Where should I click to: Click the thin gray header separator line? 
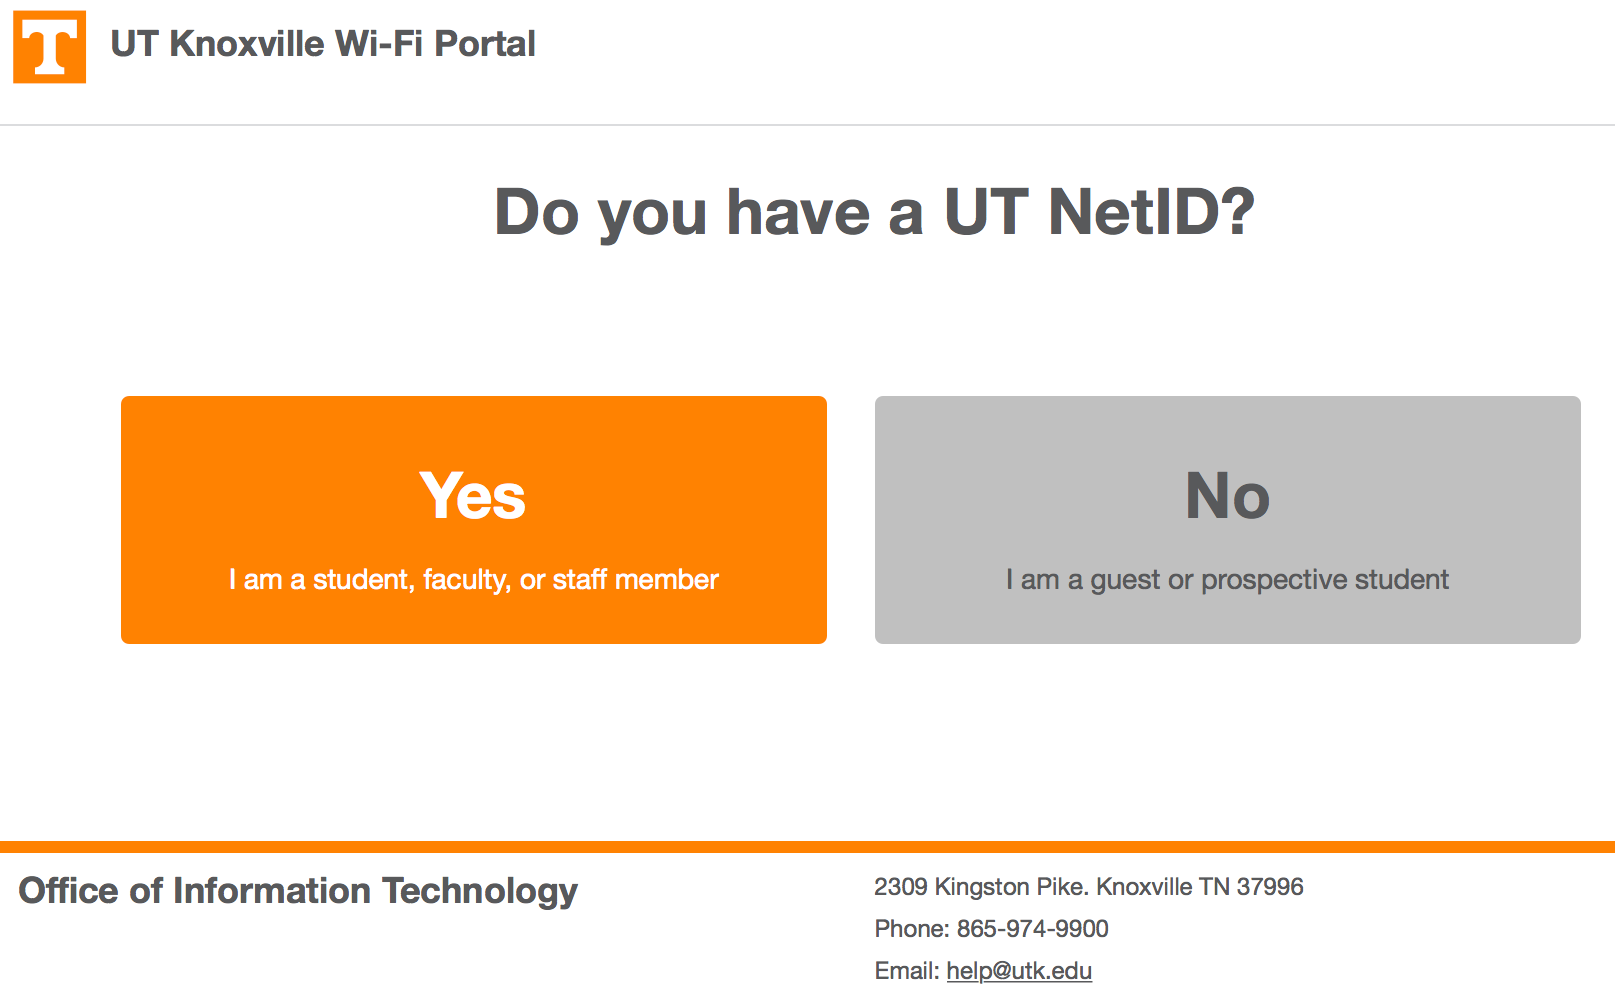click(x=807, y=125)
